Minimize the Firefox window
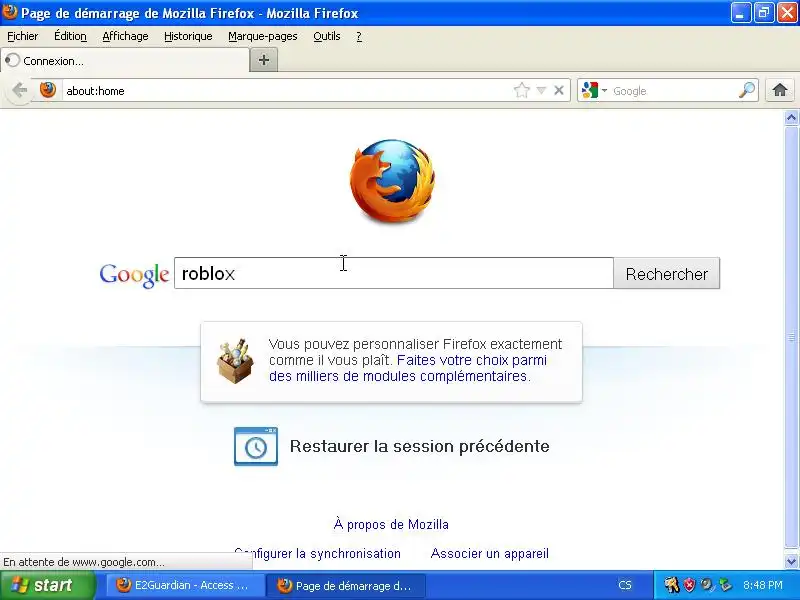 coord(740,13)
